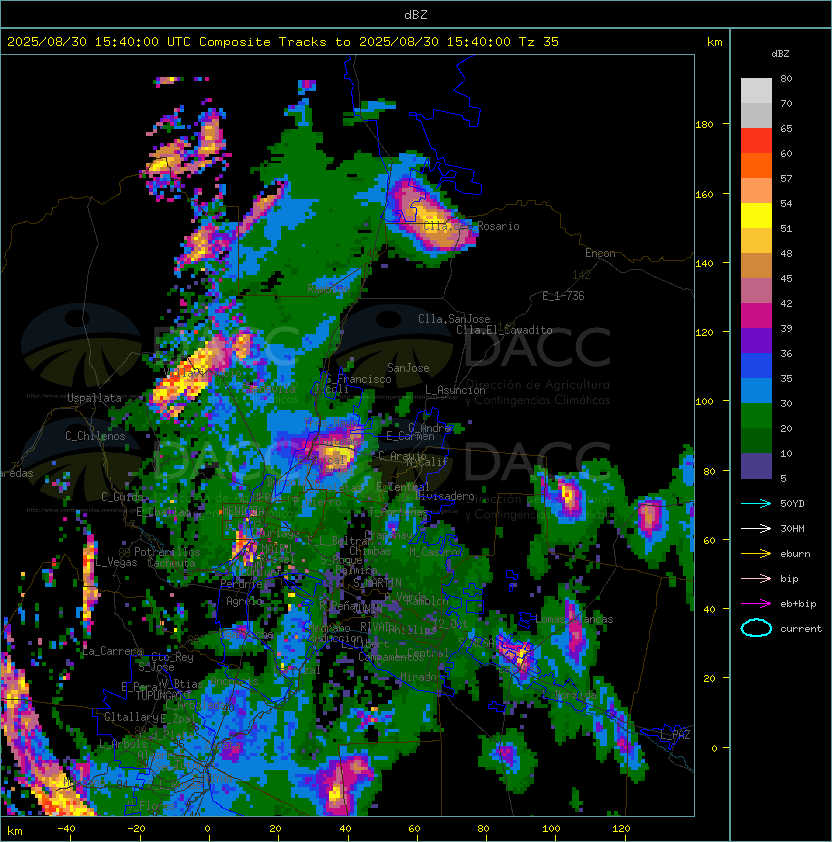Screen dimensions: 832x842
Task: Click the 180 tick on vertical axis
Action: (704, 125)
